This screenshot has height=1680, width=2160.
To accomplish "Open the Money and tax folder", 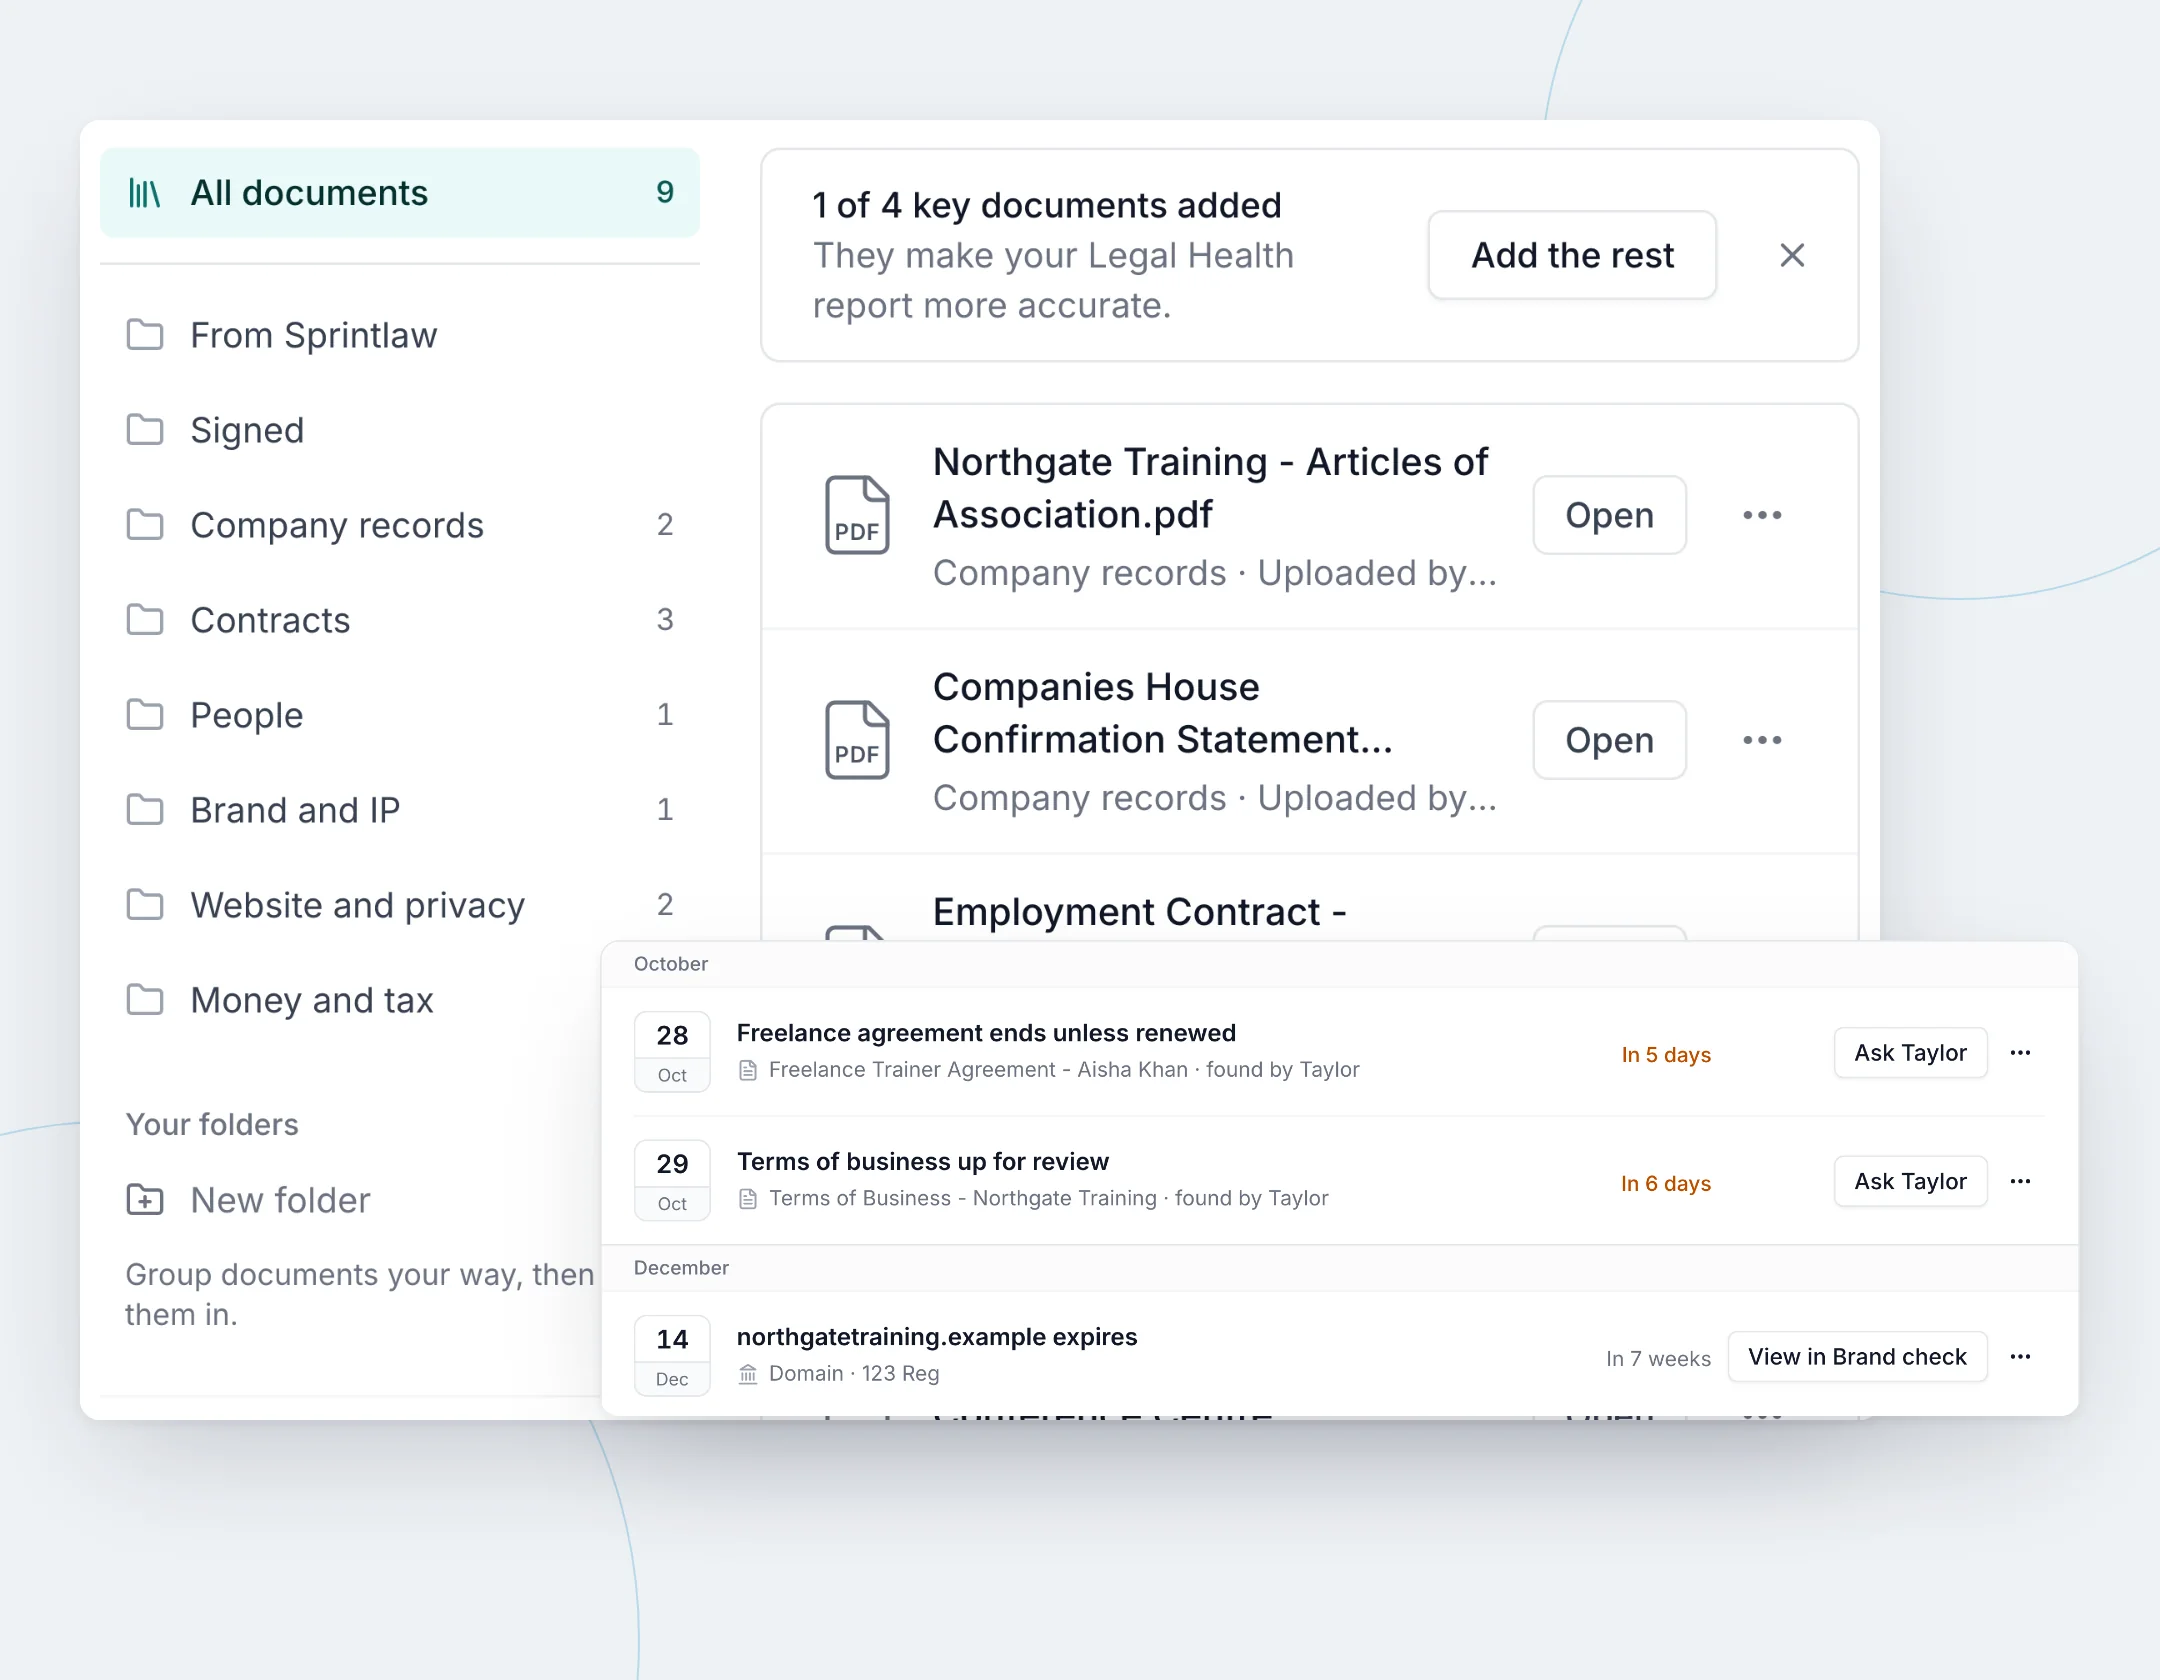I will [350, 1000].
